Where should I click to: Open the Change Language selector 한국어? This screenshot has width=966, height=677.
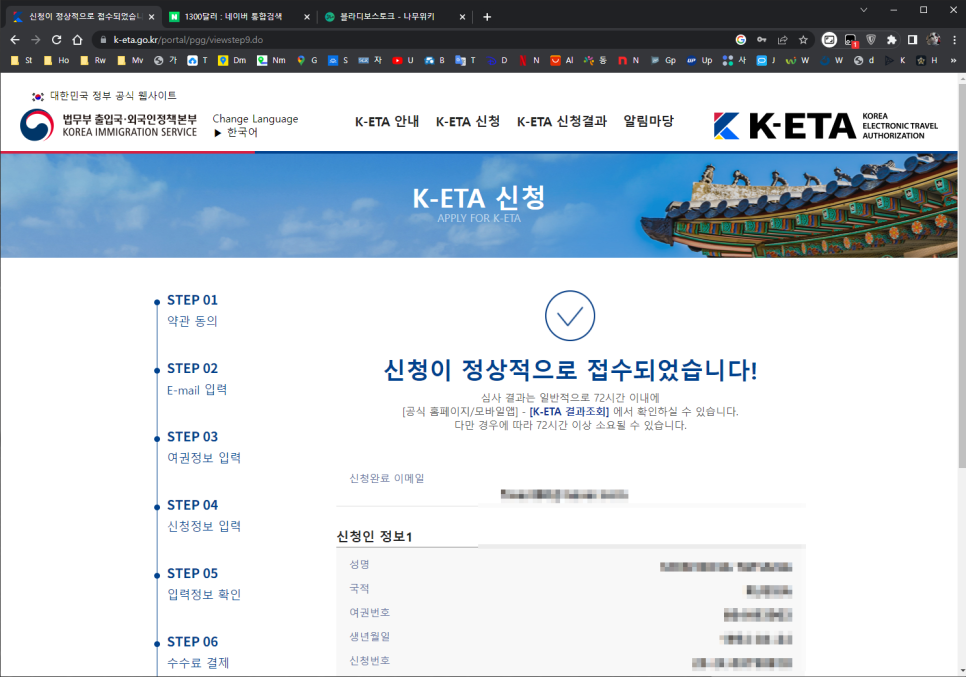(236, 132)
